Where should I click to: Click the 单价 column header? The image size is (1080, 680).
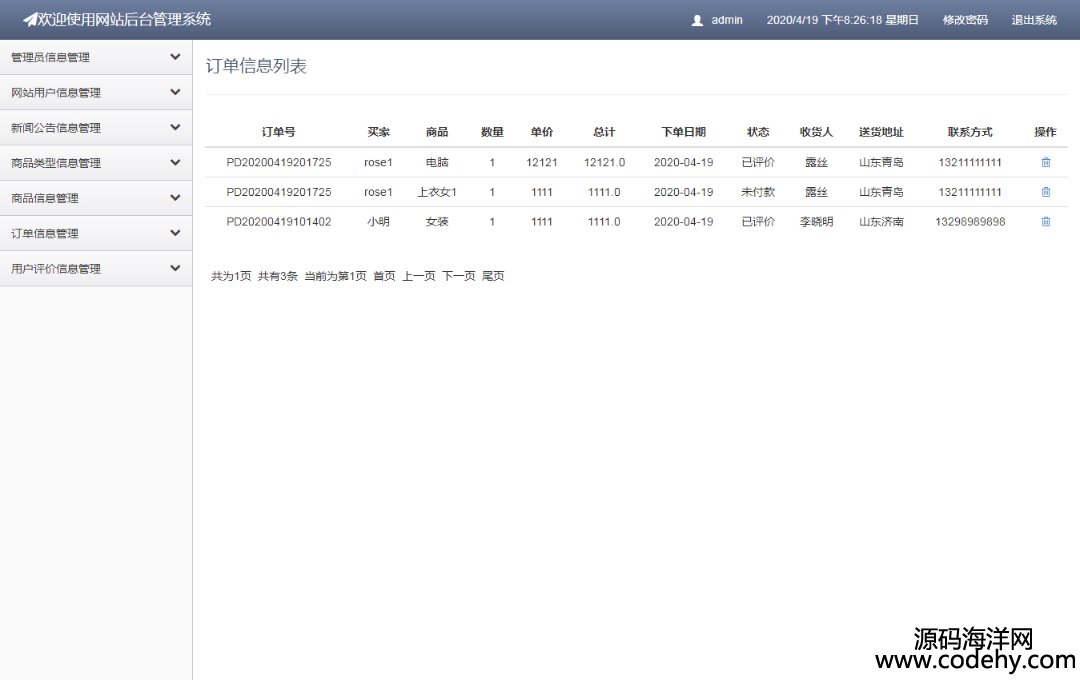click(x=541, y=132)
